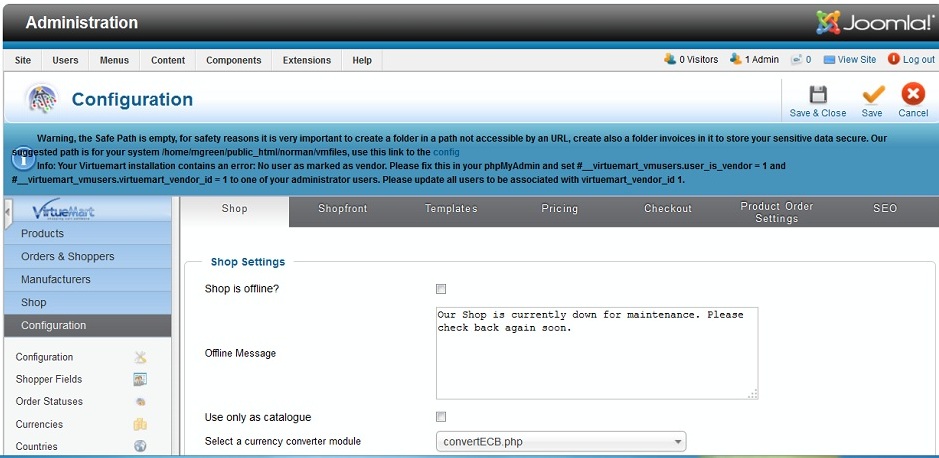Click the Countries globe icon
This screenshot has width=939, height=458.
point(140,446)
